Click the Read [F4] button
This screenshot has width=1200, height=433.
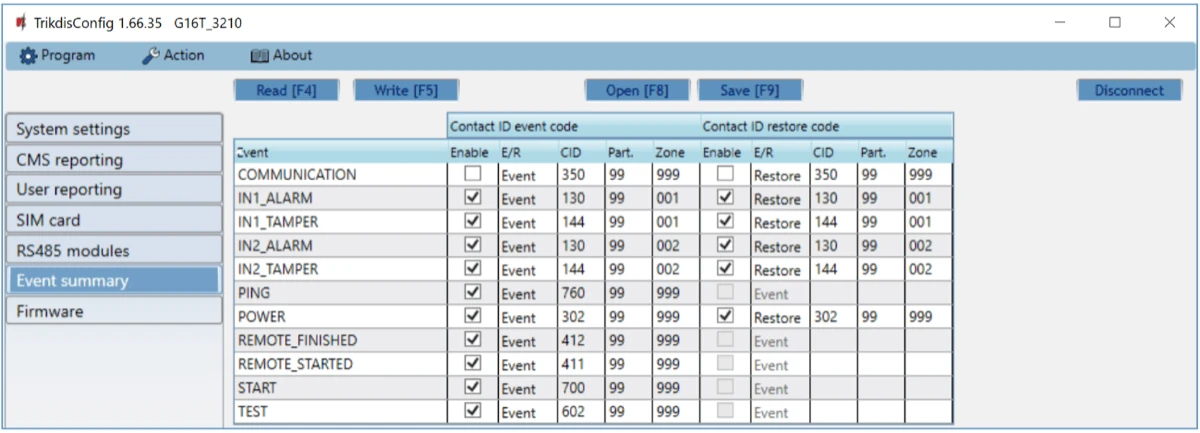click(286, 90)
